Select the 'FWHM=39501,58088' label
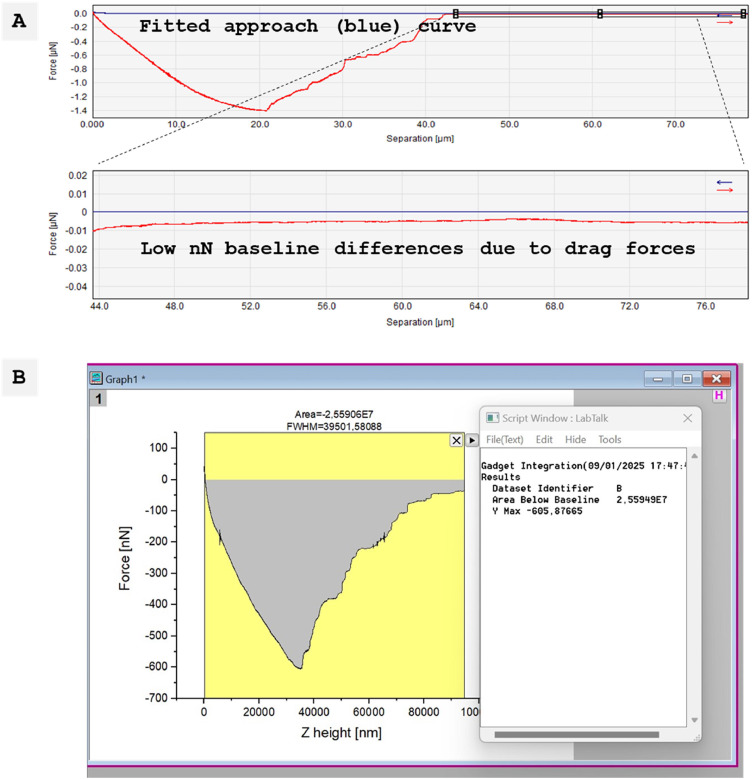Image resolution: width=752 pixels, height=779 pixels. click(x=334, y=426)
